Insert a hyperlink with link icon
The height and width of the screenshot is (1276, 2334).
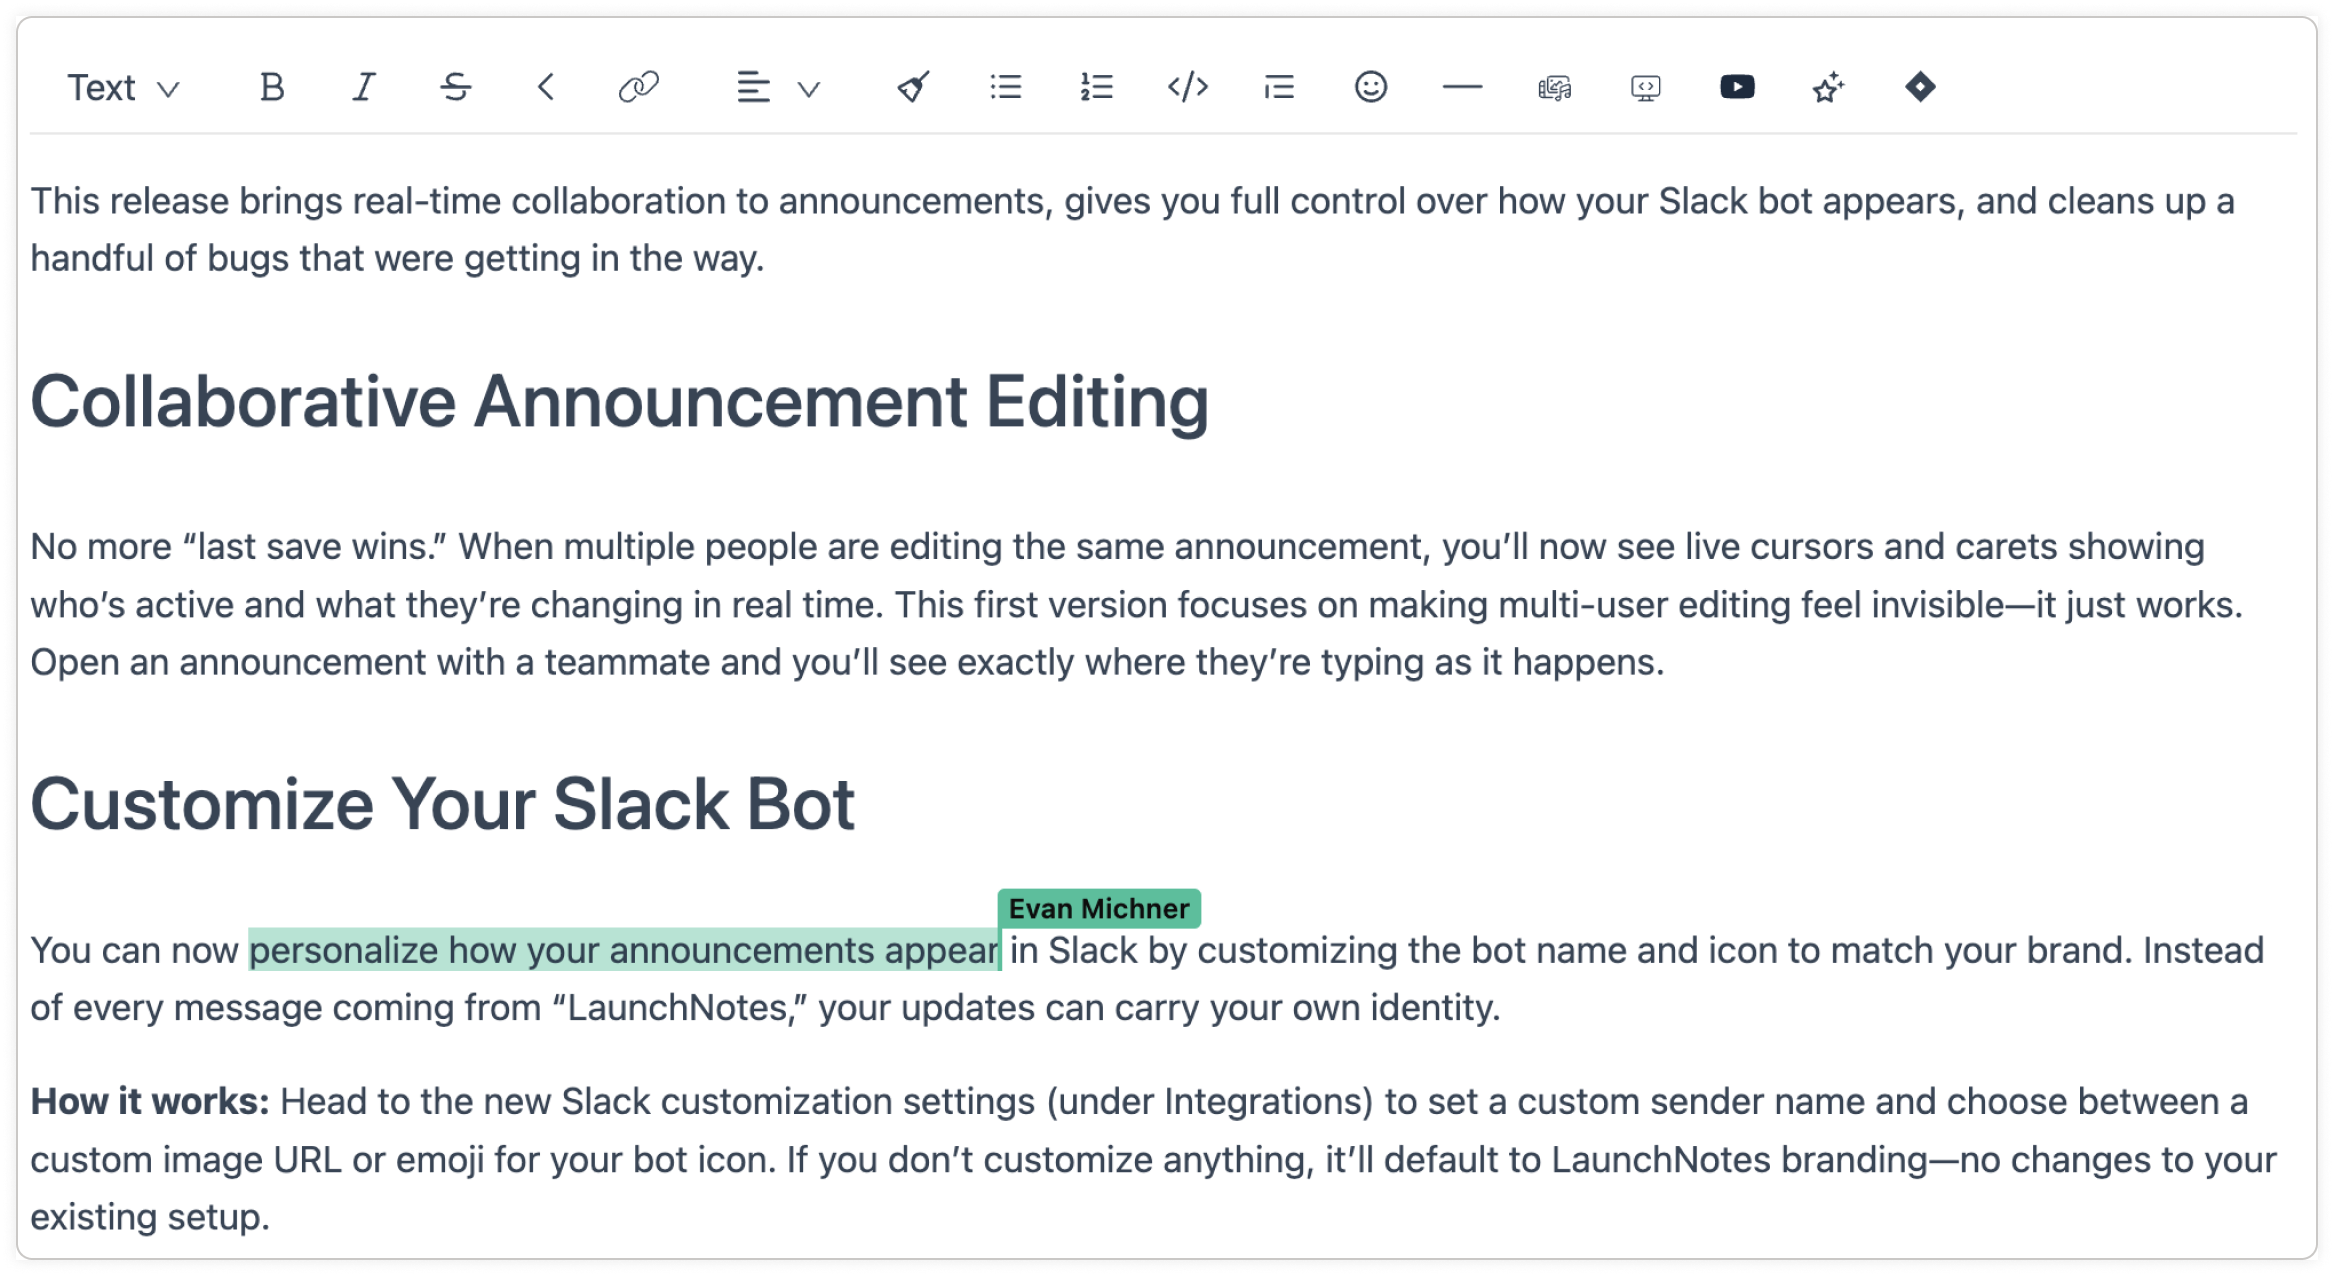[x=638, y=88]
